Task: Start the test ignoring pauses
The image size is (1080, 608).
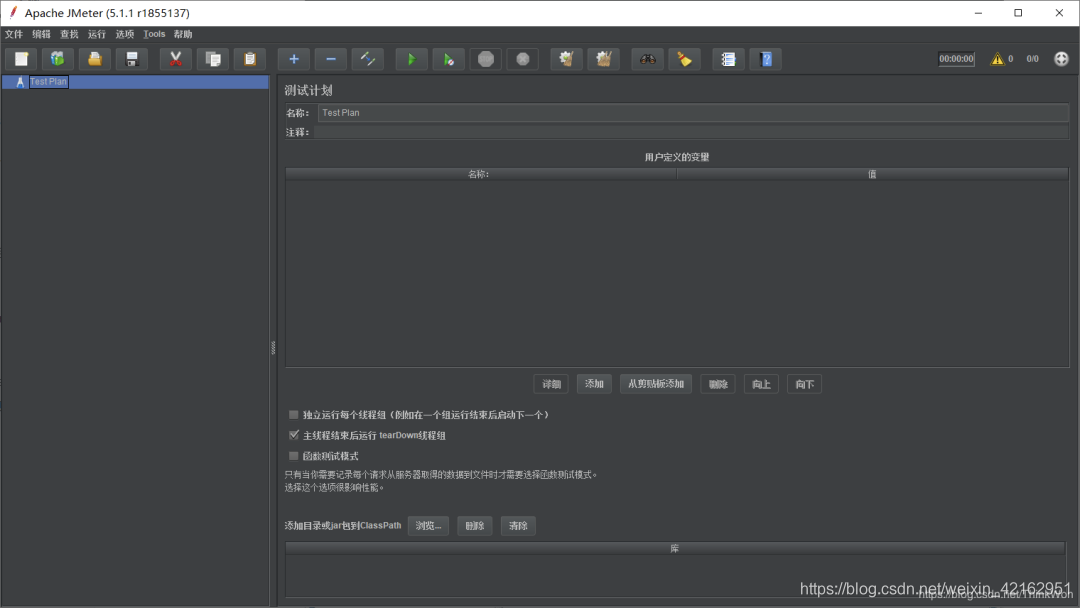Action: click(x=448, y=59)
